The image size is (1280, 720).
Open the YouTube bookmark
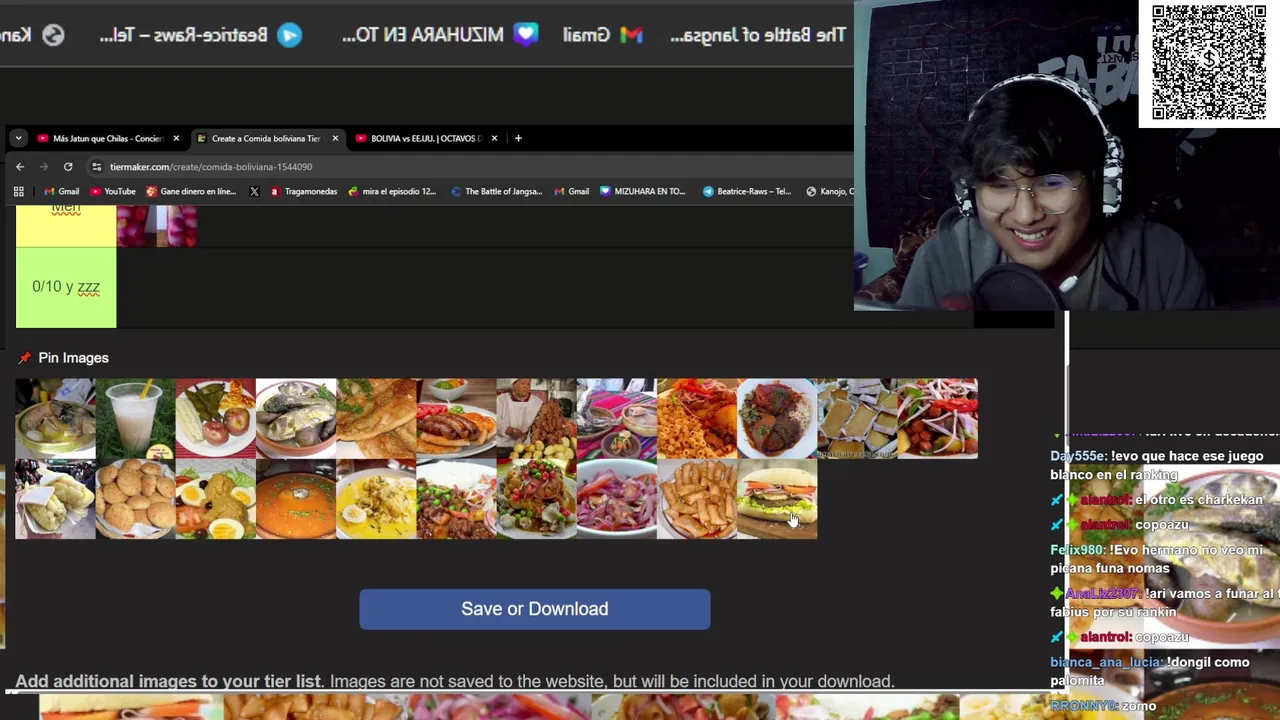(113, 191)
